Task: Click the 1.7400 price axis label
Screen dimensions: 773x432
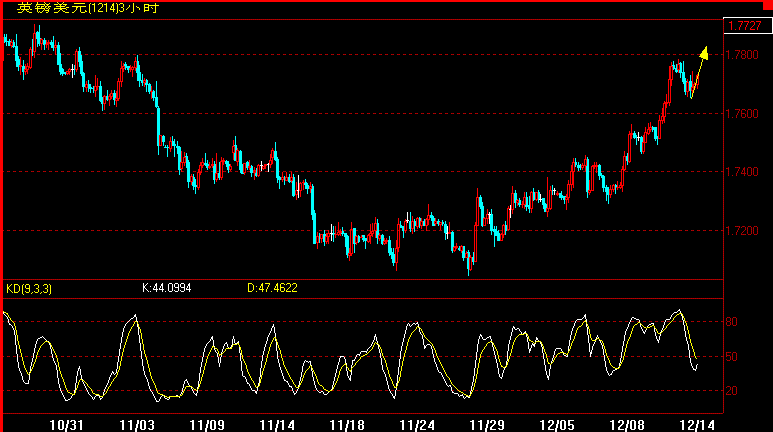Action: [x=743, y=172]
